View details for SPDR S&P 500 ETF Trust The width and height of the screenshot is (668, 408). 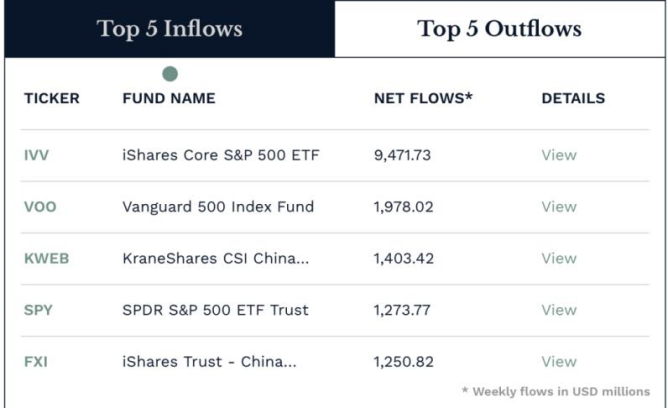558,310
